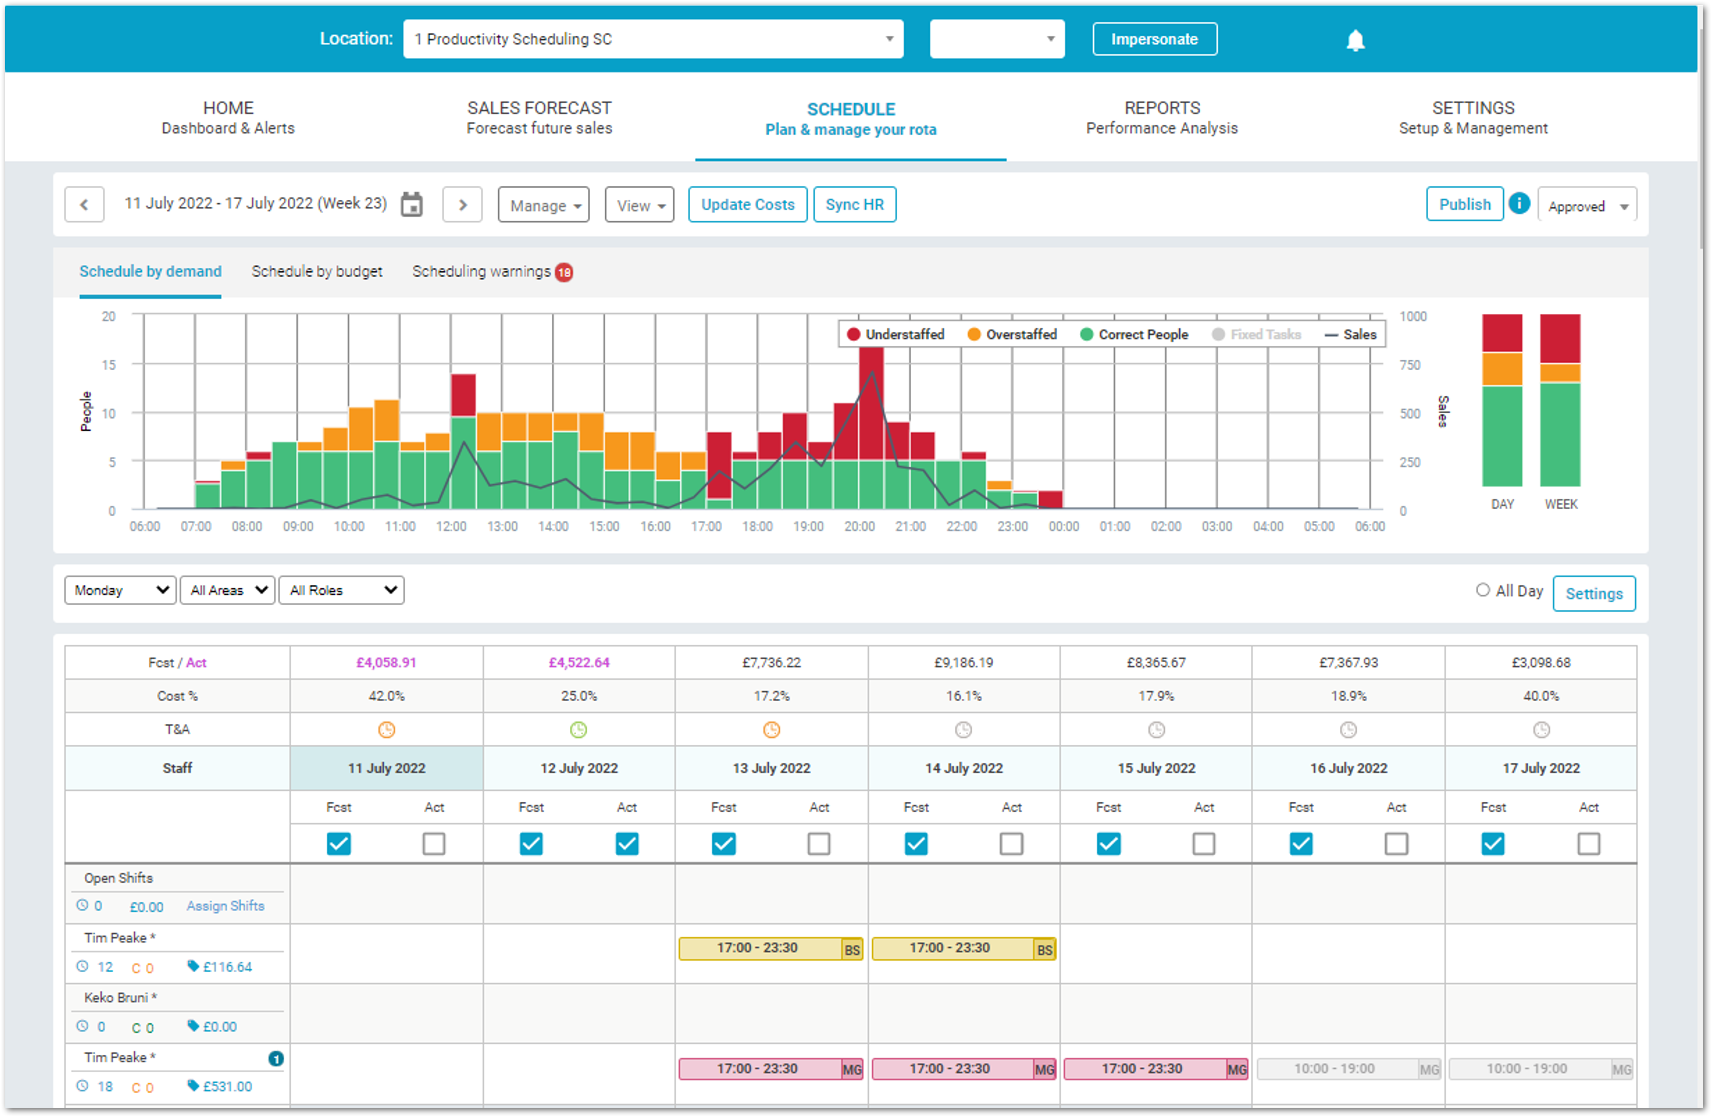This screenshot has height=1117, width=1712.
Task: Click the info icon beside Publish
Action: [1519, 204]
